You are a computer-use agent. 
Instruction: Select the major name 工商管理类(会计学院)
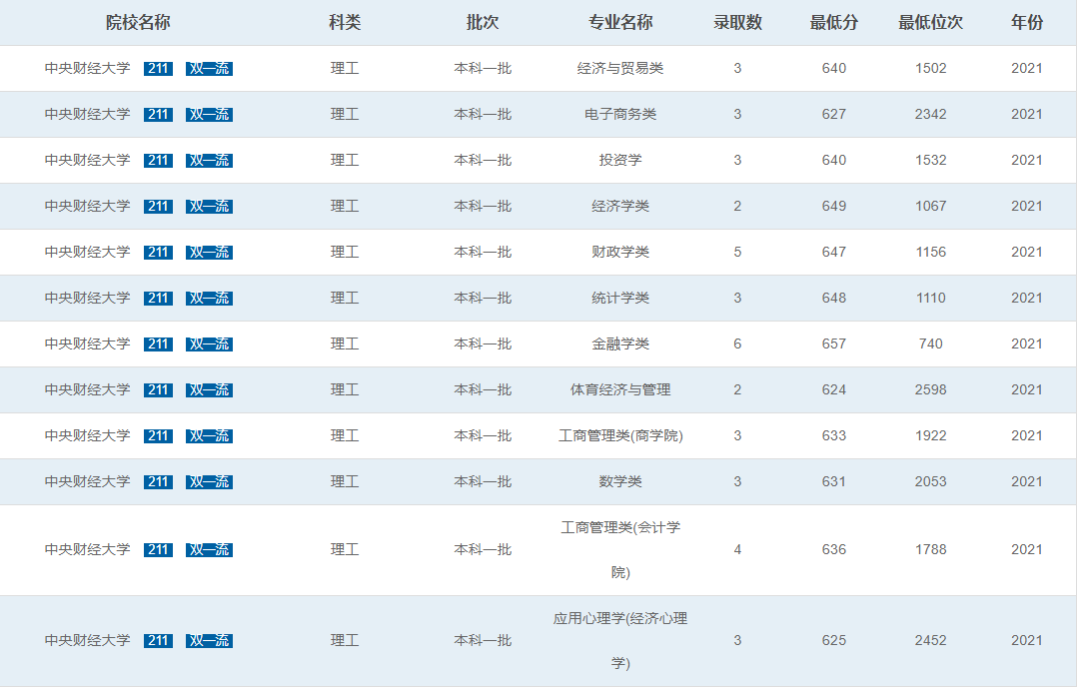coord(620,550)
